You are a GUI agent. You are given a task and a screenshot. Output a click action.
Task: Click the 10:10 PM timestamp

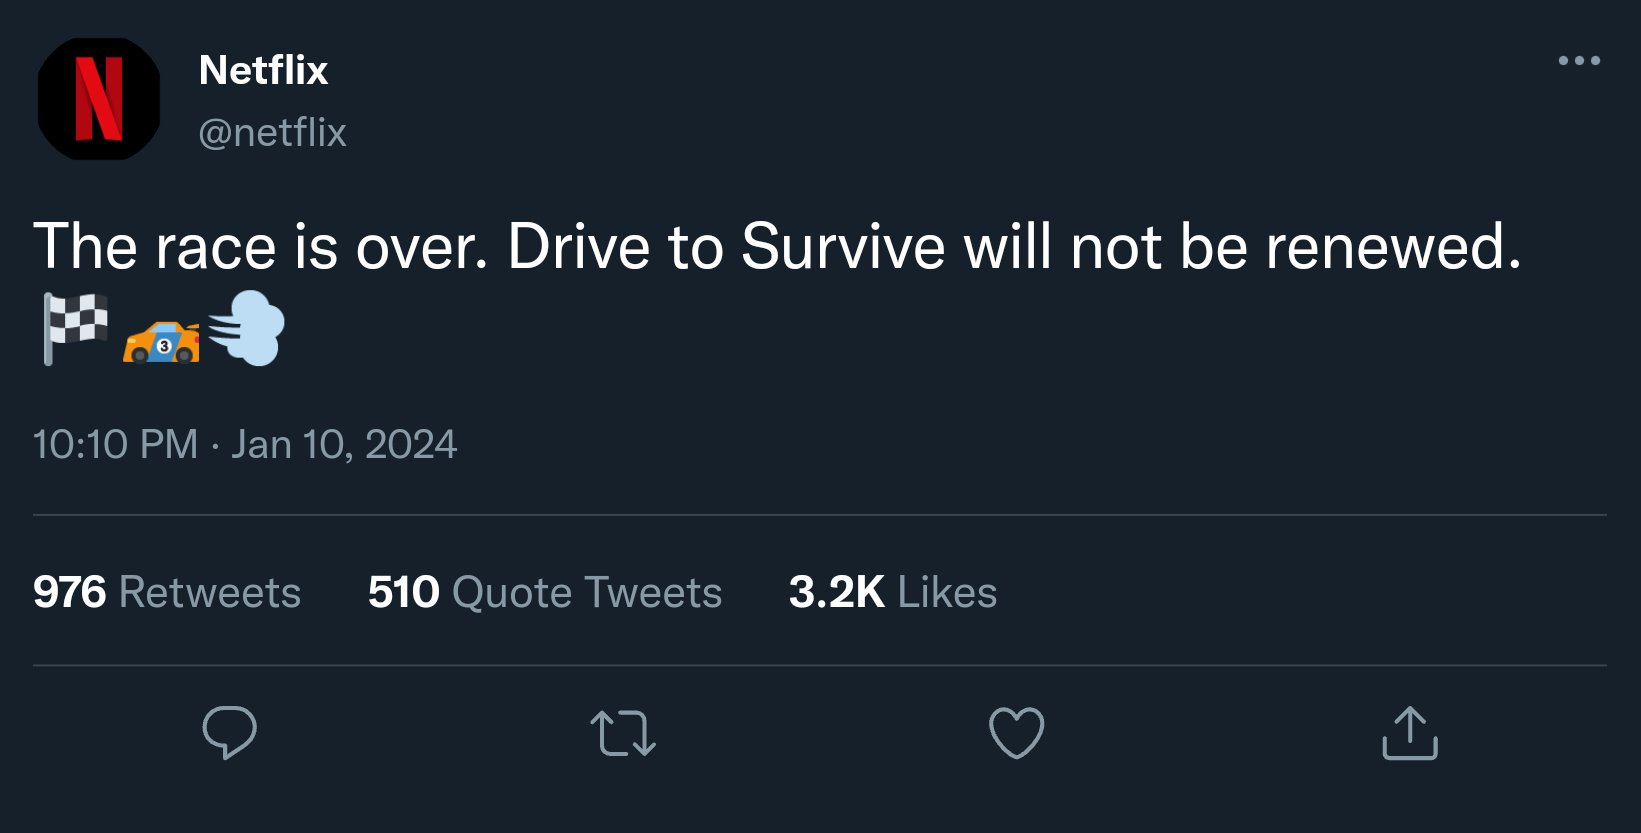(115, 444)
